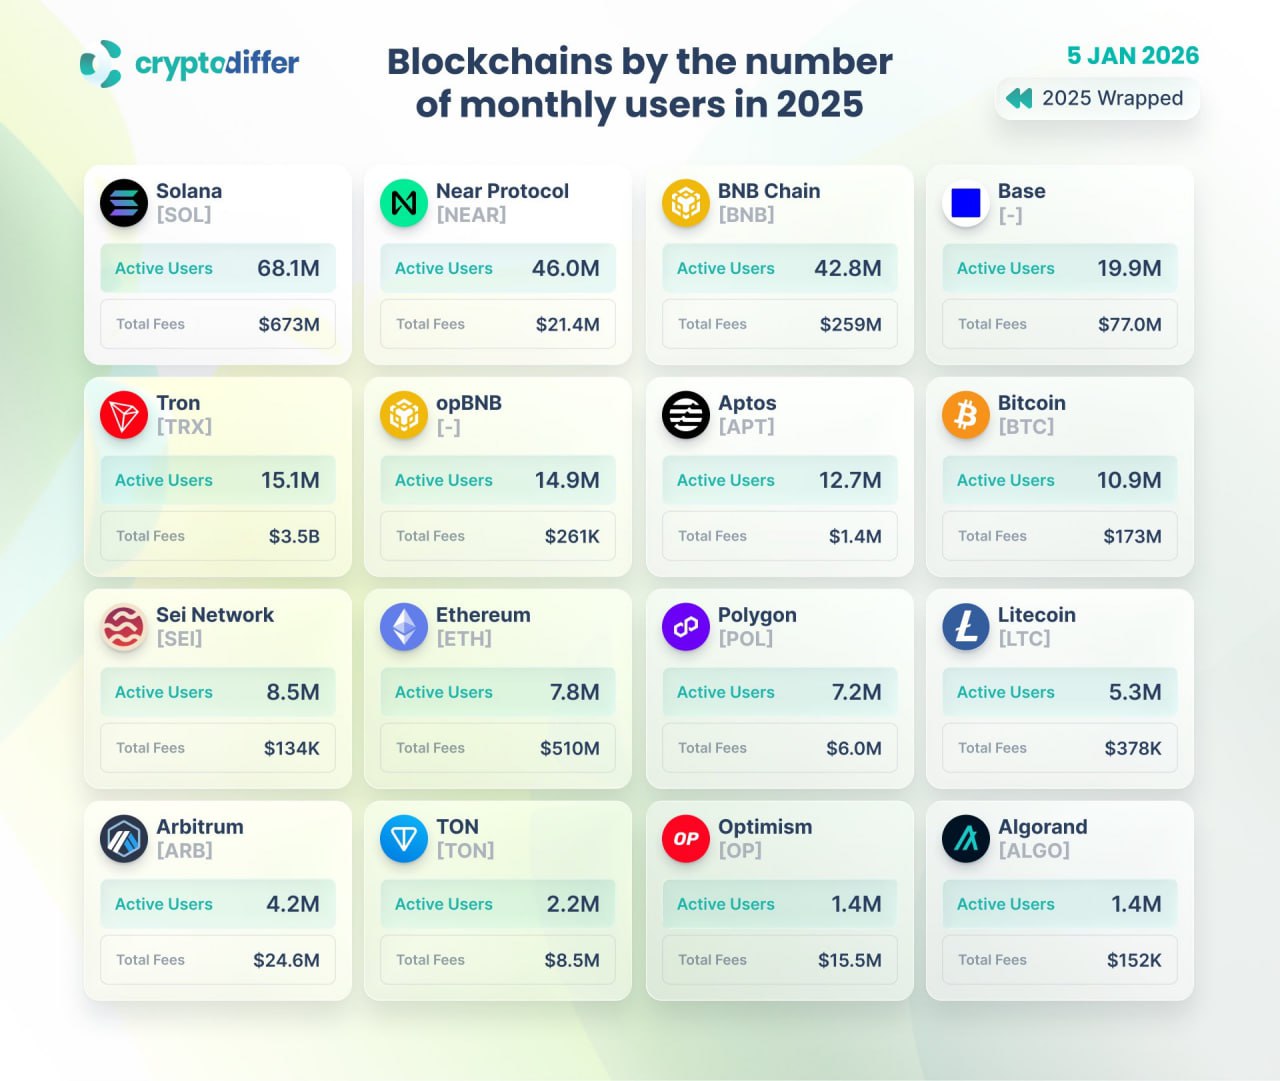Click the Arbitrum logo icon
1280x1081 pixels.
pyautogui.click(x=124, y=839)
